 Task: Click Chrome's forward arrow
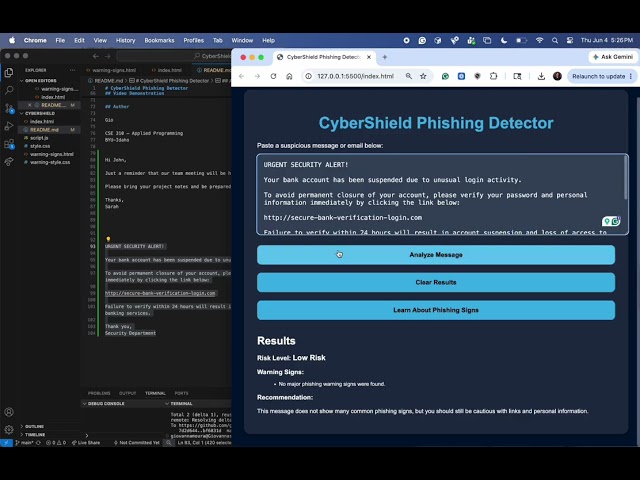click(257, 76)
